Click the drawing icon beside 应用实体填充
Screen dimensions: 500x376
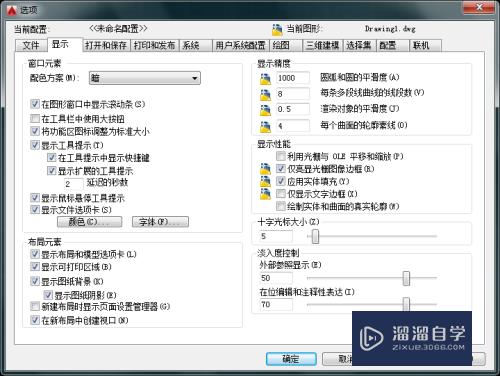click(x=265, y=181)
